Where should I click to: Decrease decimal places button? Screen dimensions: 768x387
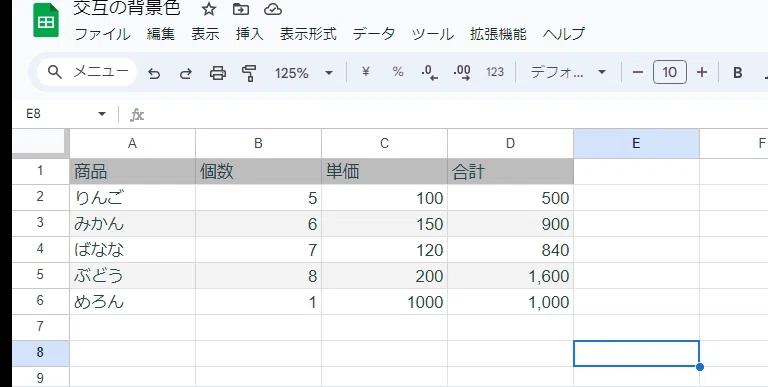coord(430,73)
